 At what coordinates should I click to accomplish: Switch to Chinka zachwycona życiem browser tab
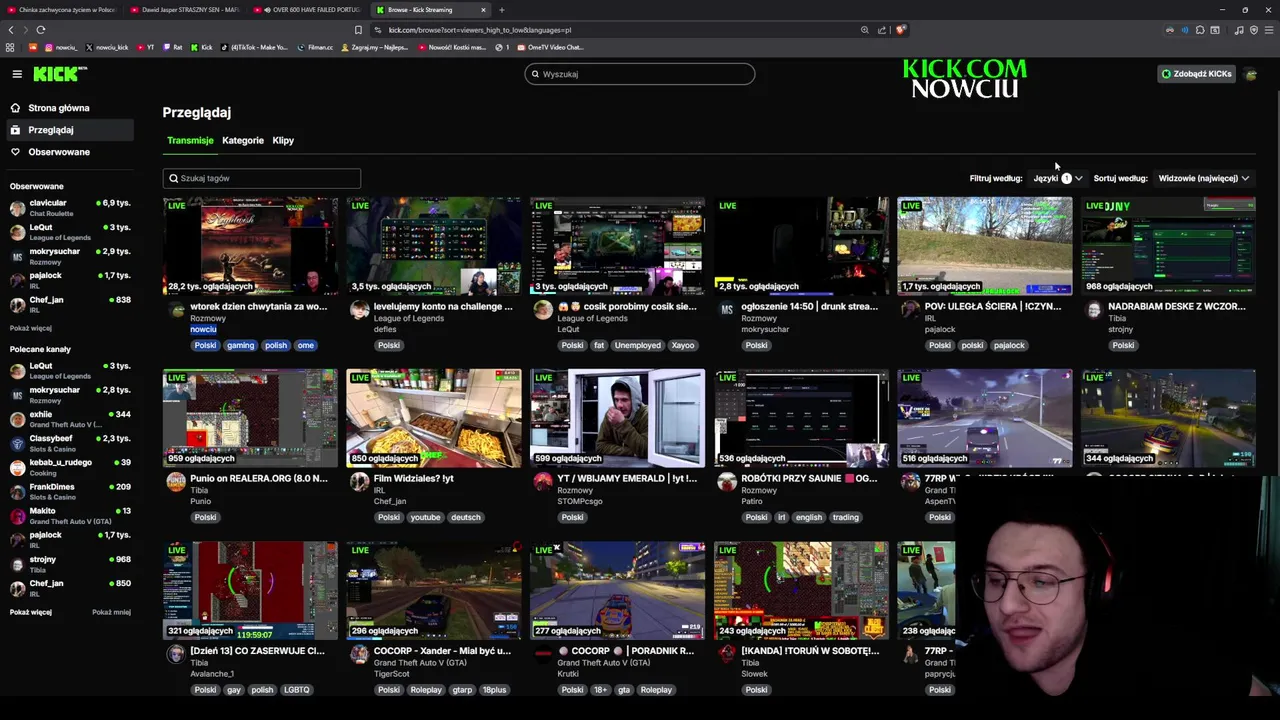click(62, 10)
